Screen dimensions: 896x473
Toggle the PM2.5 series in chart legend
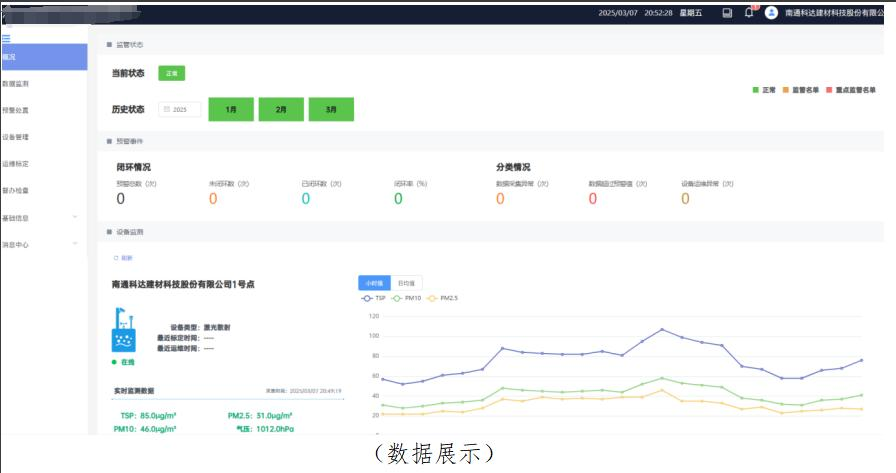coord(442,298)
